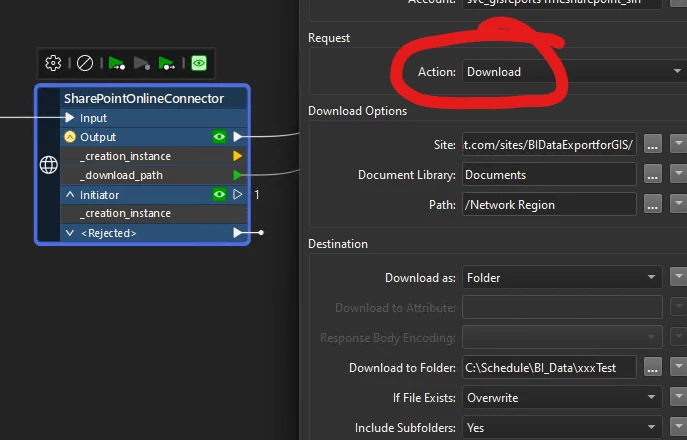The height and width of the screenshot is (440, 687).
Task: Open Site field options arrow
Action: pos(679,144)
